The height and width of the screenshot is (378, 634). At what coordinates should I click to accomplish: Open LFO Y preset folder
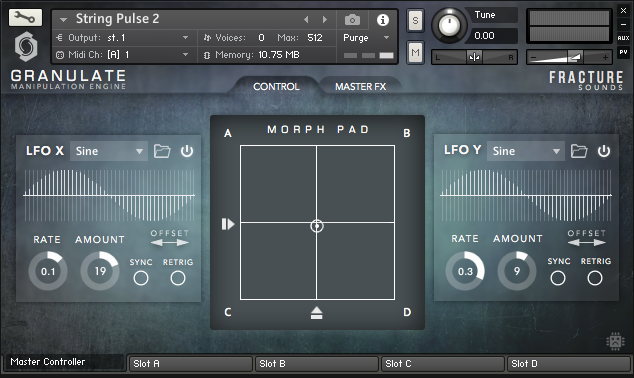click(579, 151)
